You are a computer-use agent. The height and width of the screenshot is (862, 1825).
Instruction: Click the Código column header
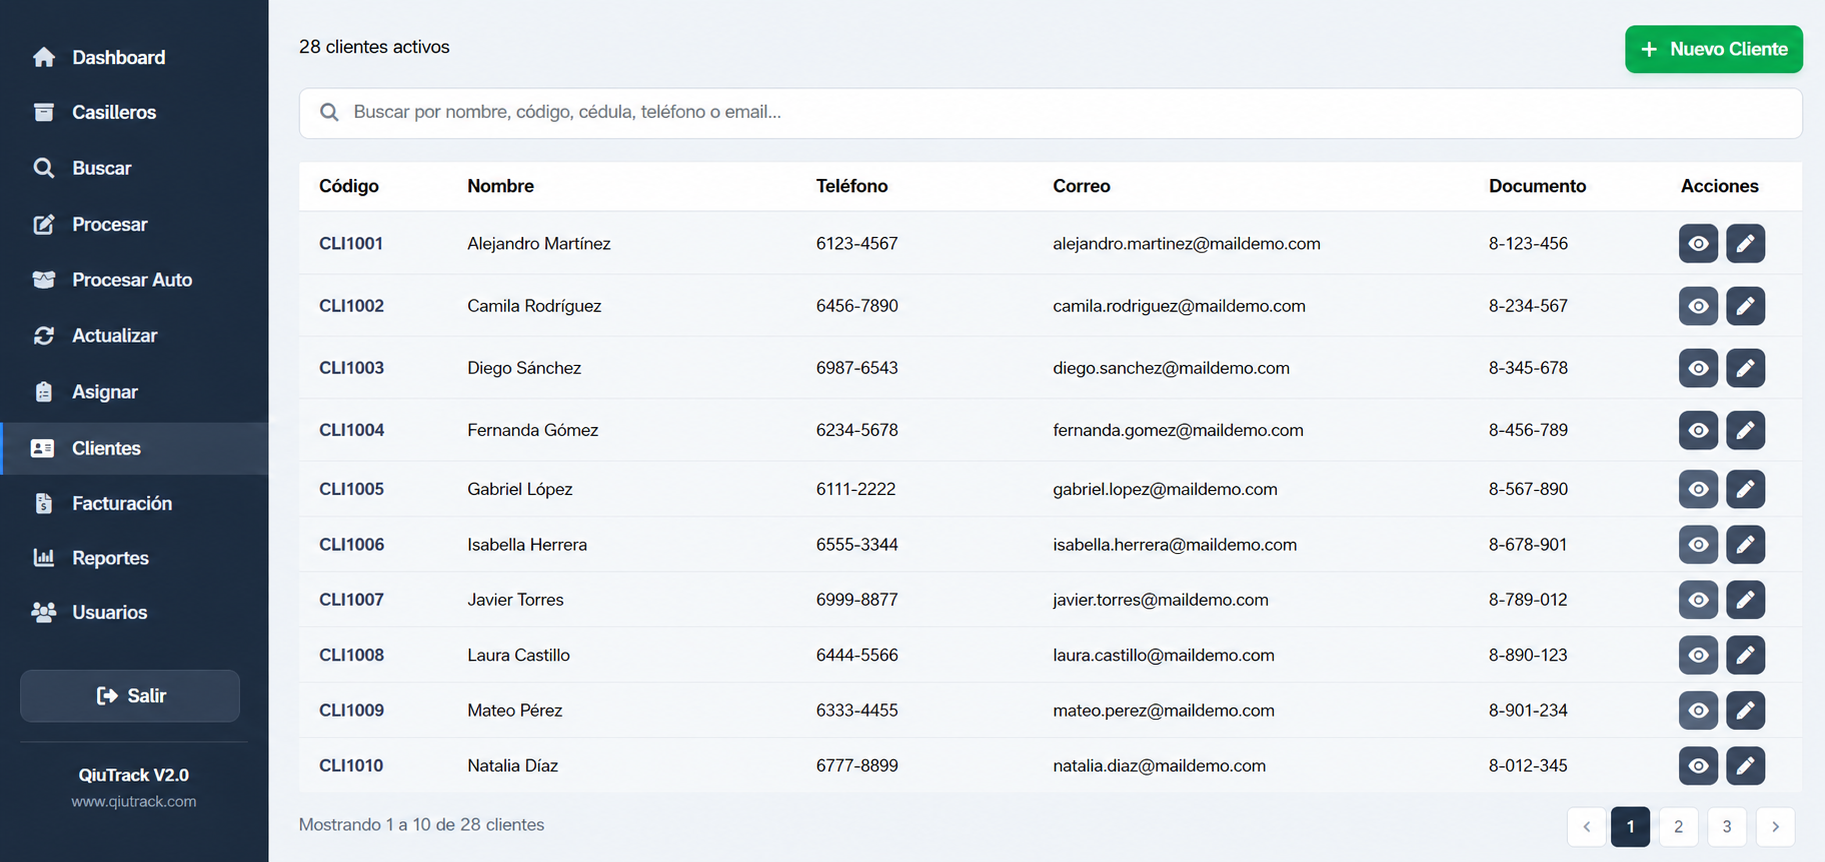pos(349,186)
